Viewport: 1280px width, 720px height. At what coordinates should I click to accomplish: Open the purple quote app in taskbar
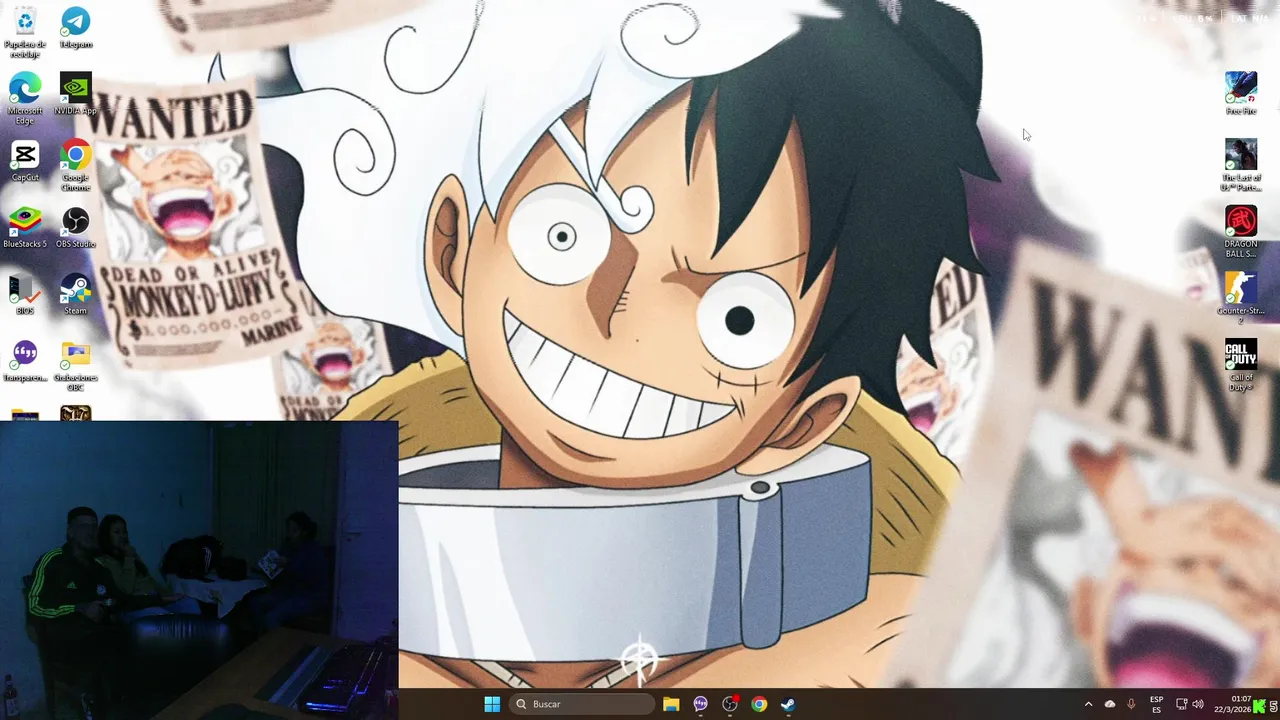(x=700, y=704)
